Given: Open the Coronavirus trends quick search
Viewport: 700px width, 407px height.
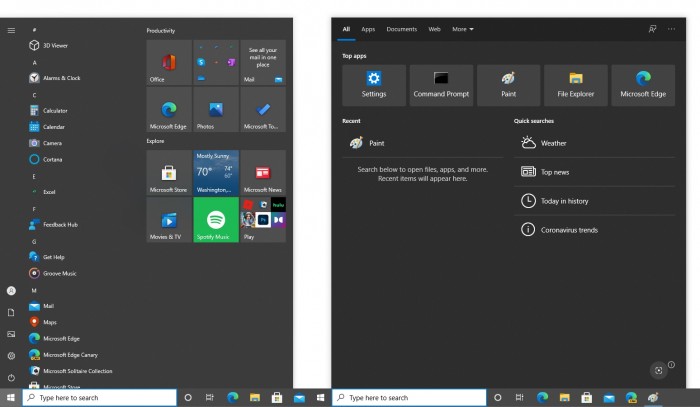Looking at the screenshot, I should click(x=567, y=230).
